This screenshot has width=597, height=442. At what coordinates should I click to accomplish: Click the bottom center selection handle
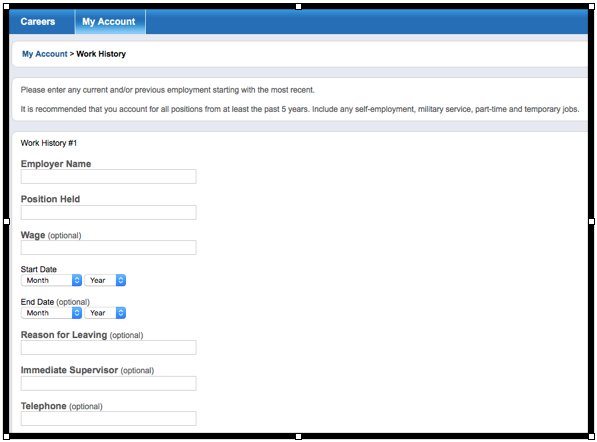click(298, 437)
